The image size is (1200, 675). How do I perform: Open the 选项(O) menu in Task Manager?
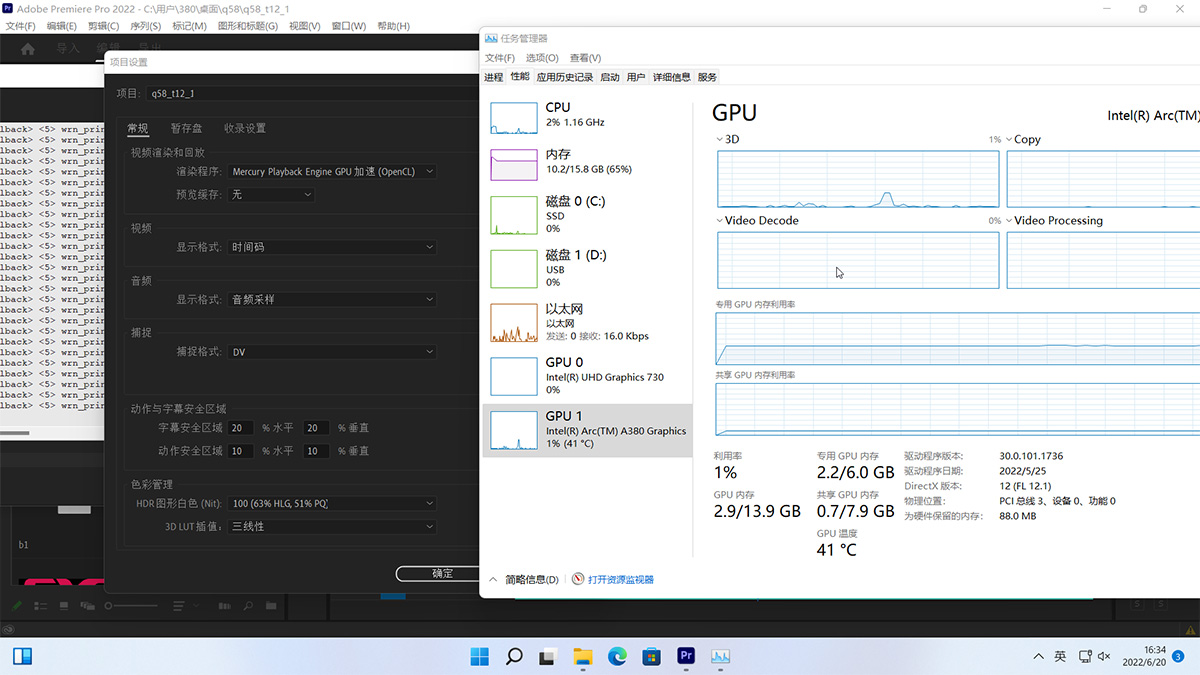tap(542, 58)
